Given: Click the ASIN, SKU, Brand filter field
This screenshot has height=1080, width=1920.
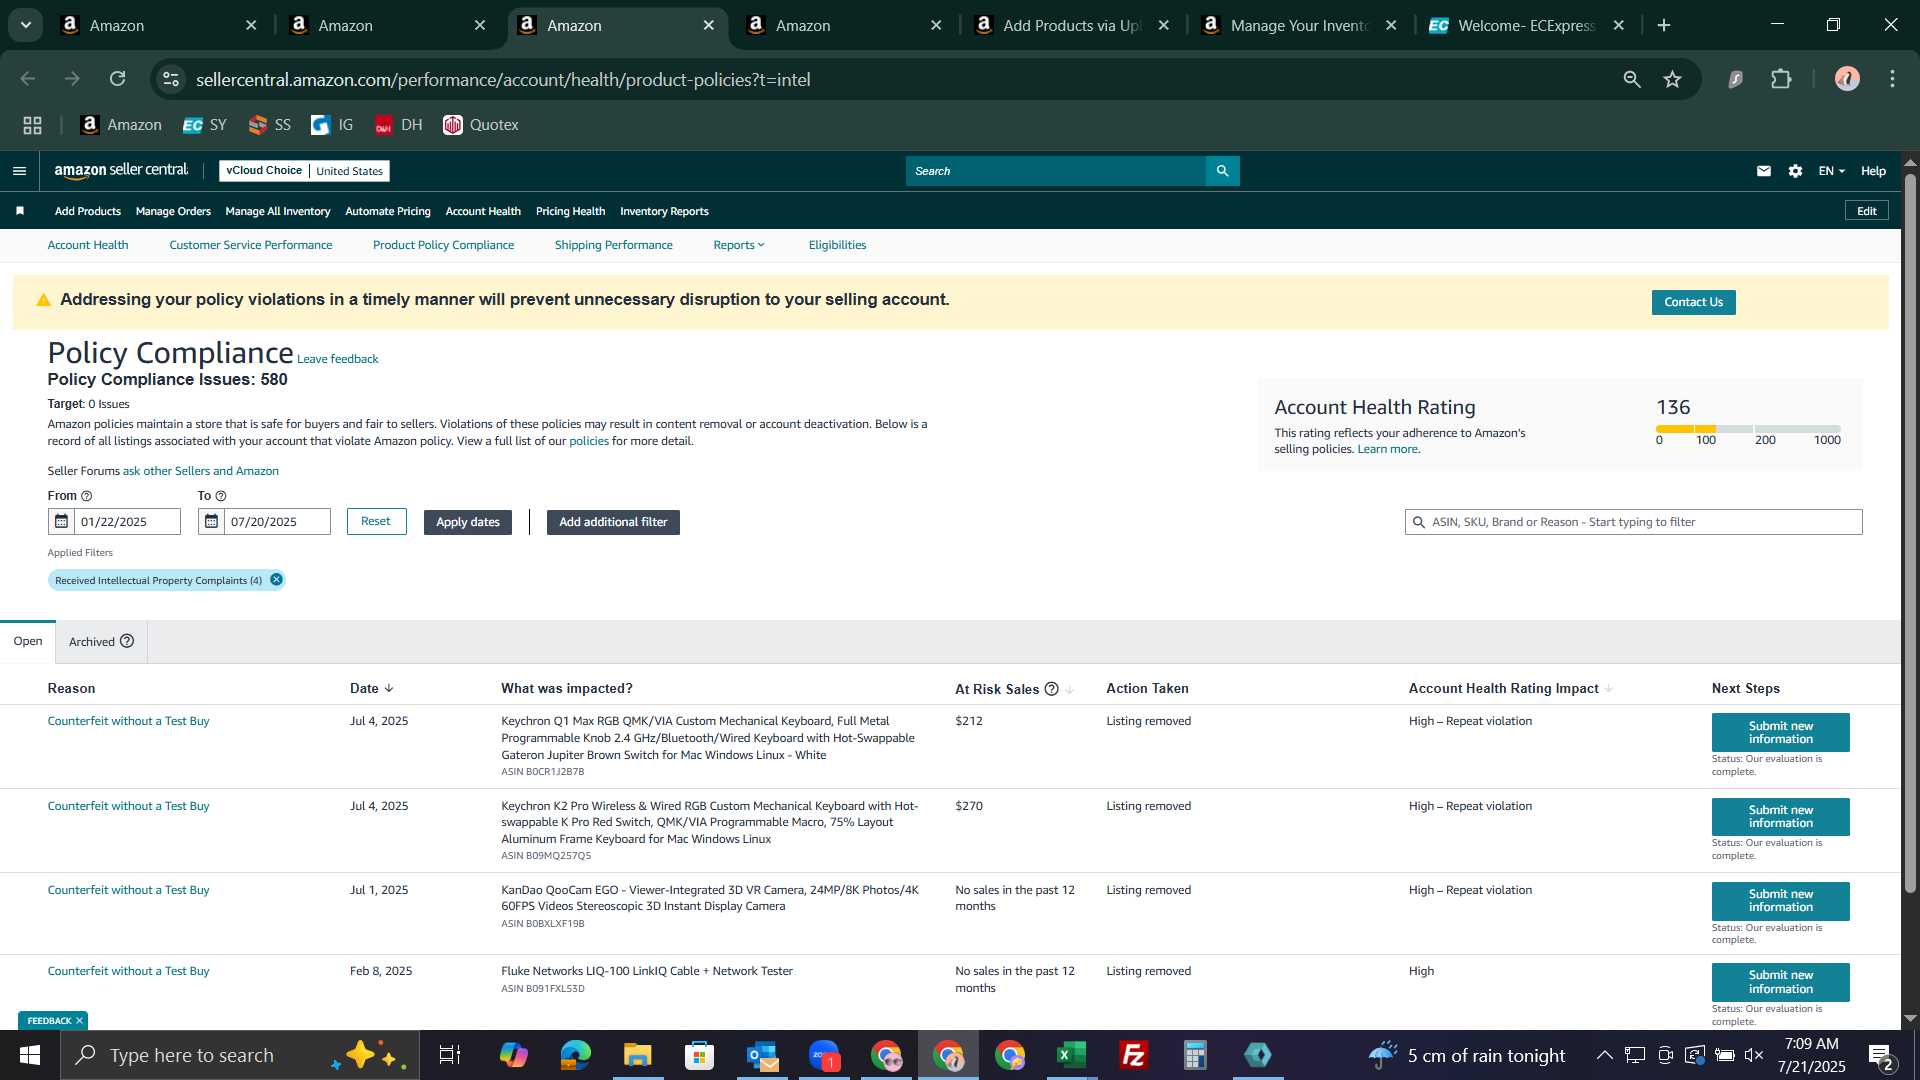Looking at the screenshot, I should pyautogui.click(x=1633, y=522).
